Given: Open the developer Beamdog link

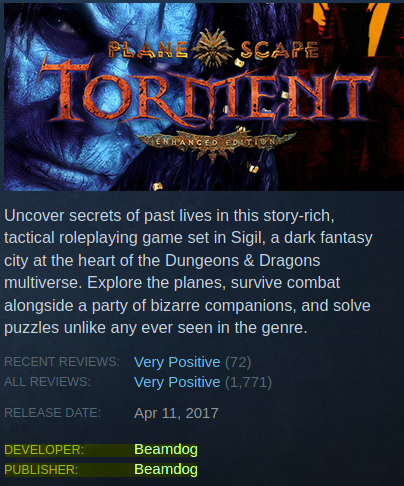Looking at the screenshot, I should (x=166, y=449).
